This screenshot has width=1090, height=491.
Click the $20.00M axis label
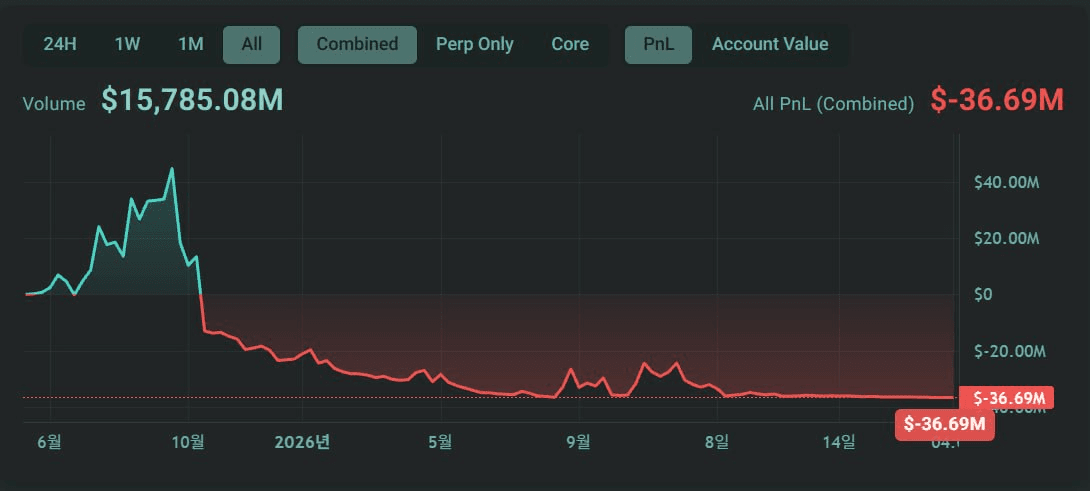(1007, 239)
